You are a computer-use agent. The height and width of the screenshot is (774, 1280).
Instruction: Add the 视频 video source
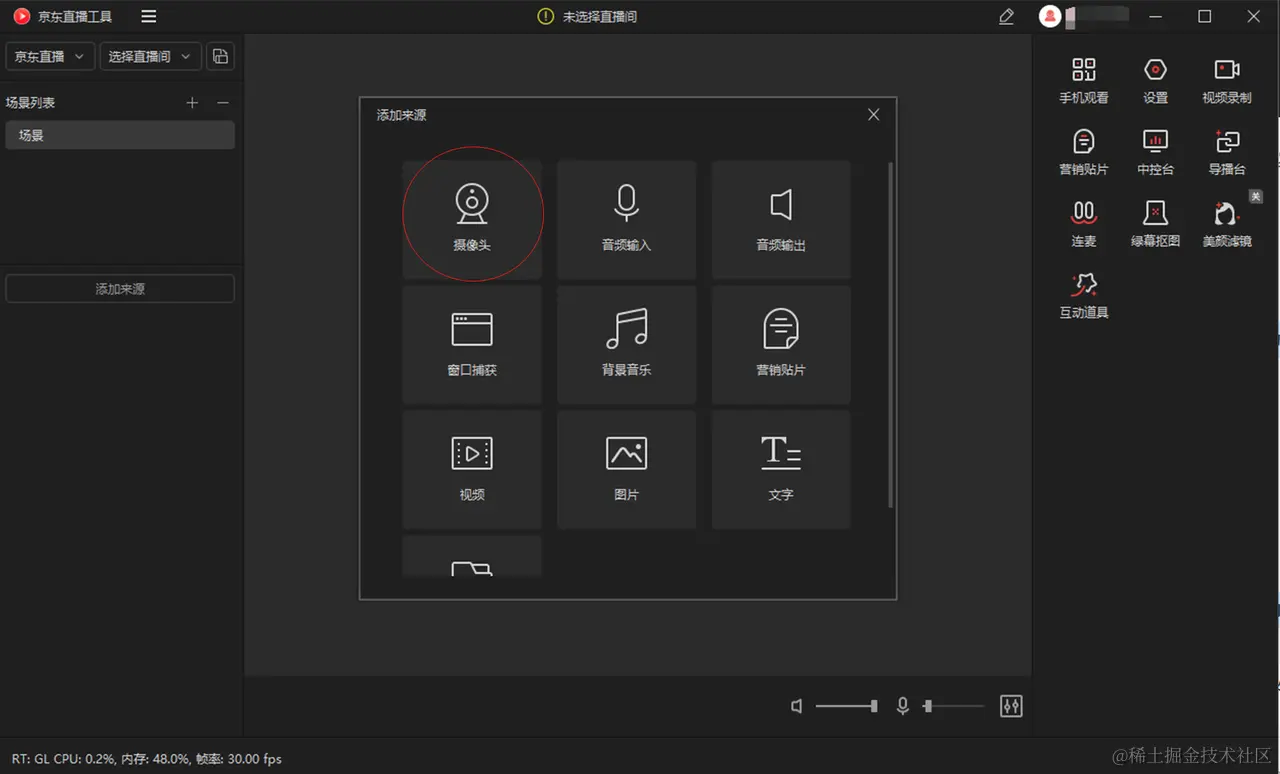click(x=472, y=469)
